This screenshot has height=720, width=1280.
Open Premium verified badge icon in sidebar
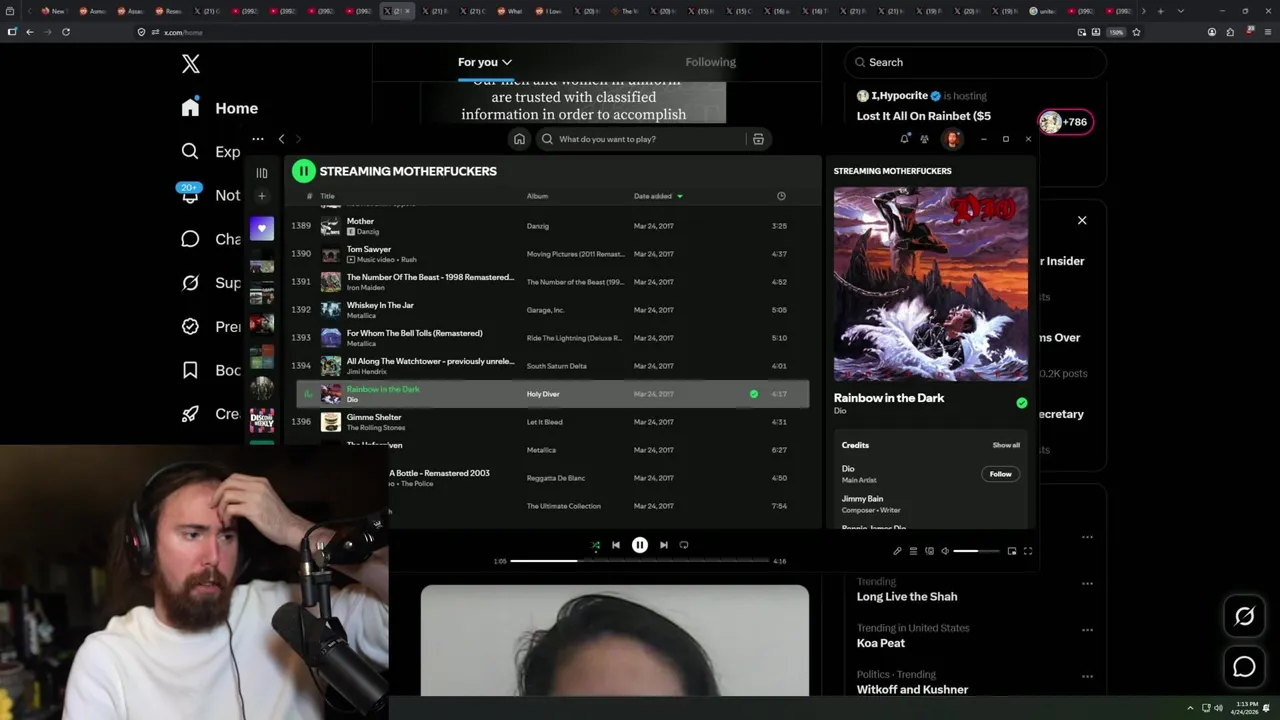coord(190,326)
